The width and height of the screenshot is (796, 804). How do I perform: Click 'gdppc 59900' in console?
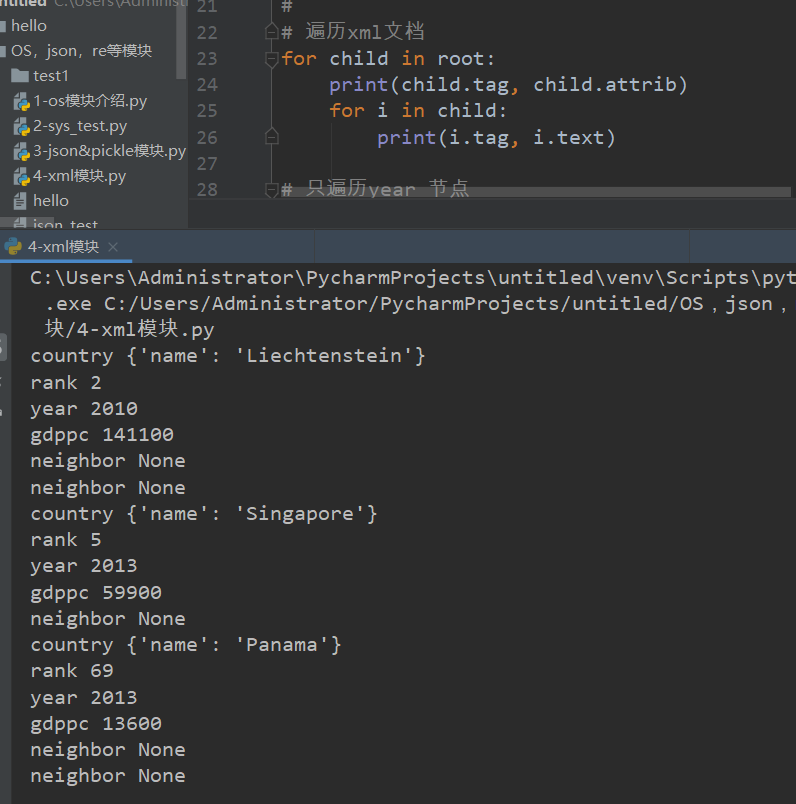click(x=96, y=592)
